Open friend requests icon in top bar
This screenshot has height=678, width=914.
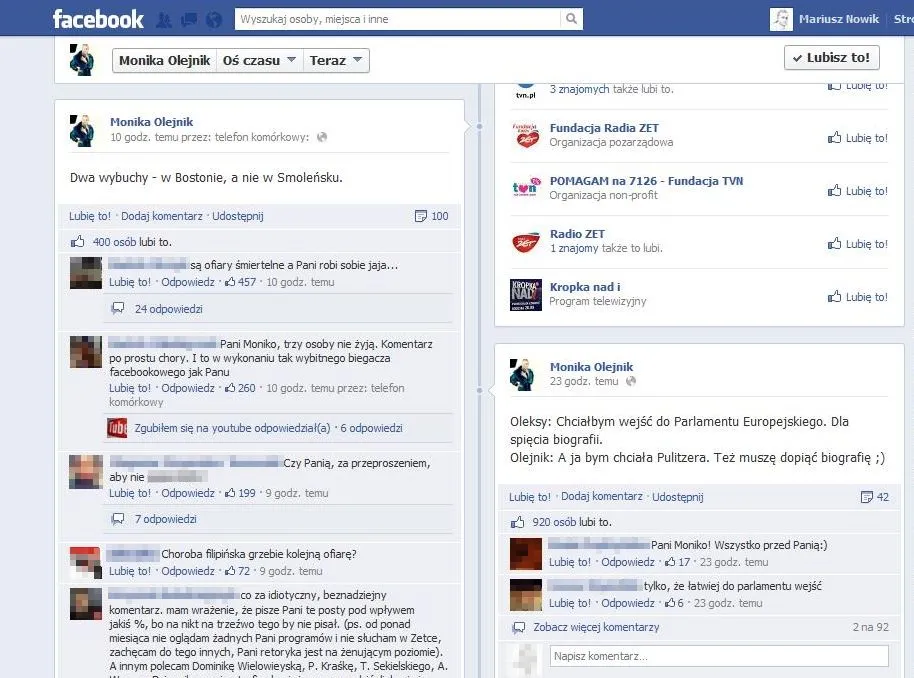[x=165, y=19]
